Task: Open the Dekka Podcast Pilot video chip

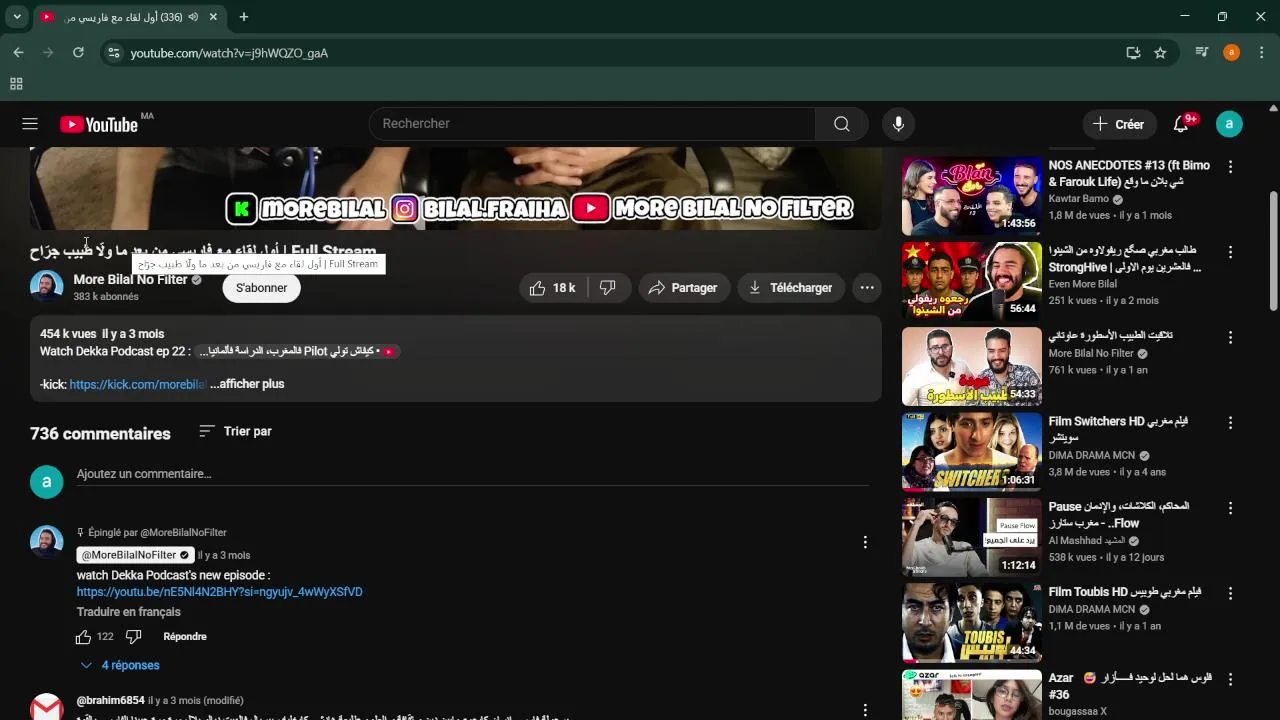Action: [298, 351]
